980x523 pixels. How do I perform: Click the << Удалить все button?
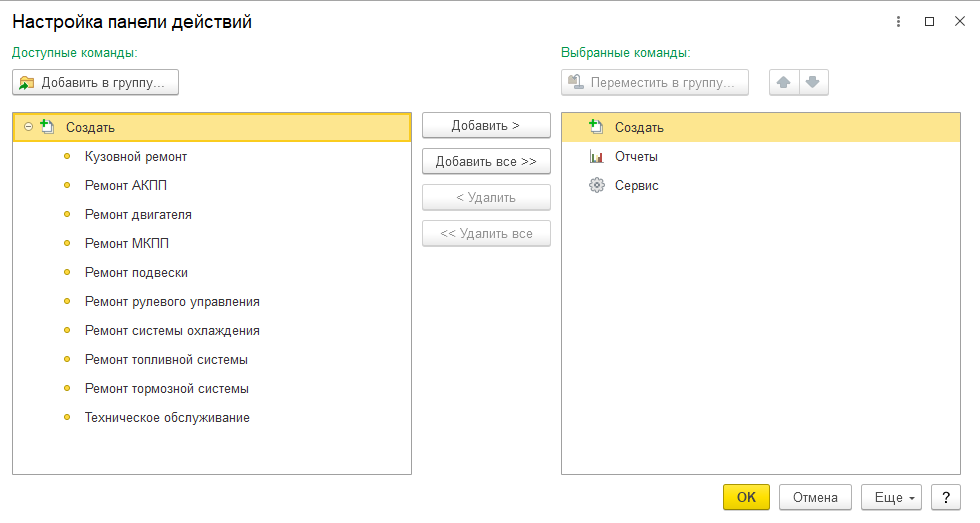(x=486, y=234)
